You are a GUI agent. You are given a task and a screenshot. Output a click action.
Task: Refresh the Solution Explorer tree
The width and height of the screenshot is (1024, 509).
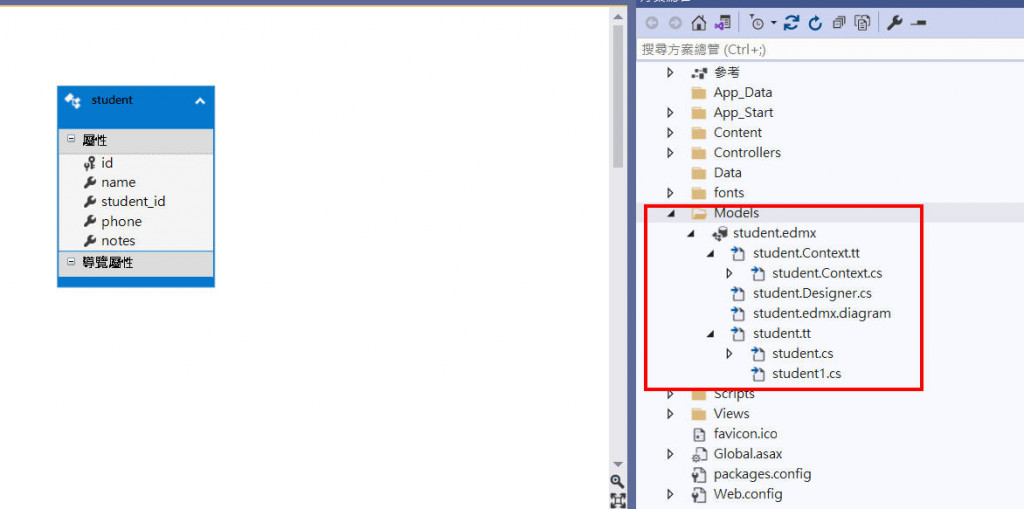pyautogui.click(x=814, y=24)
